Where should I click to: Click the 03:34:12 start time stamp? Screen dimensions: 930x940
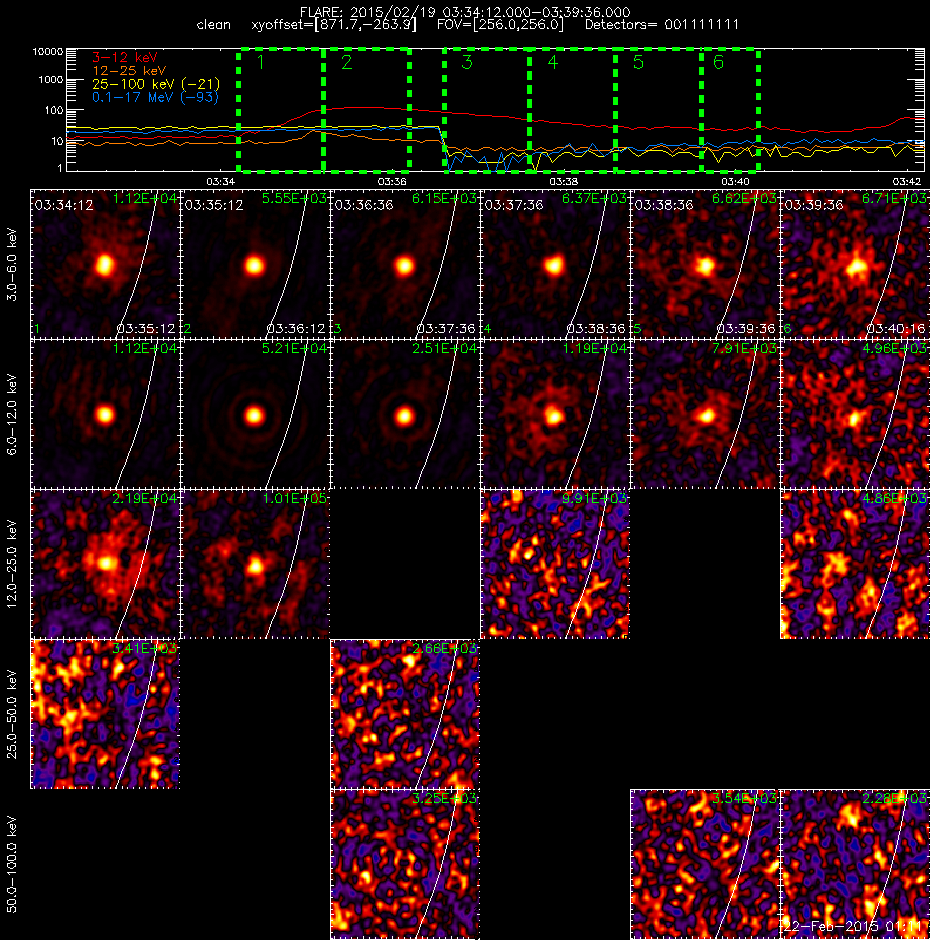click(64, 205)
